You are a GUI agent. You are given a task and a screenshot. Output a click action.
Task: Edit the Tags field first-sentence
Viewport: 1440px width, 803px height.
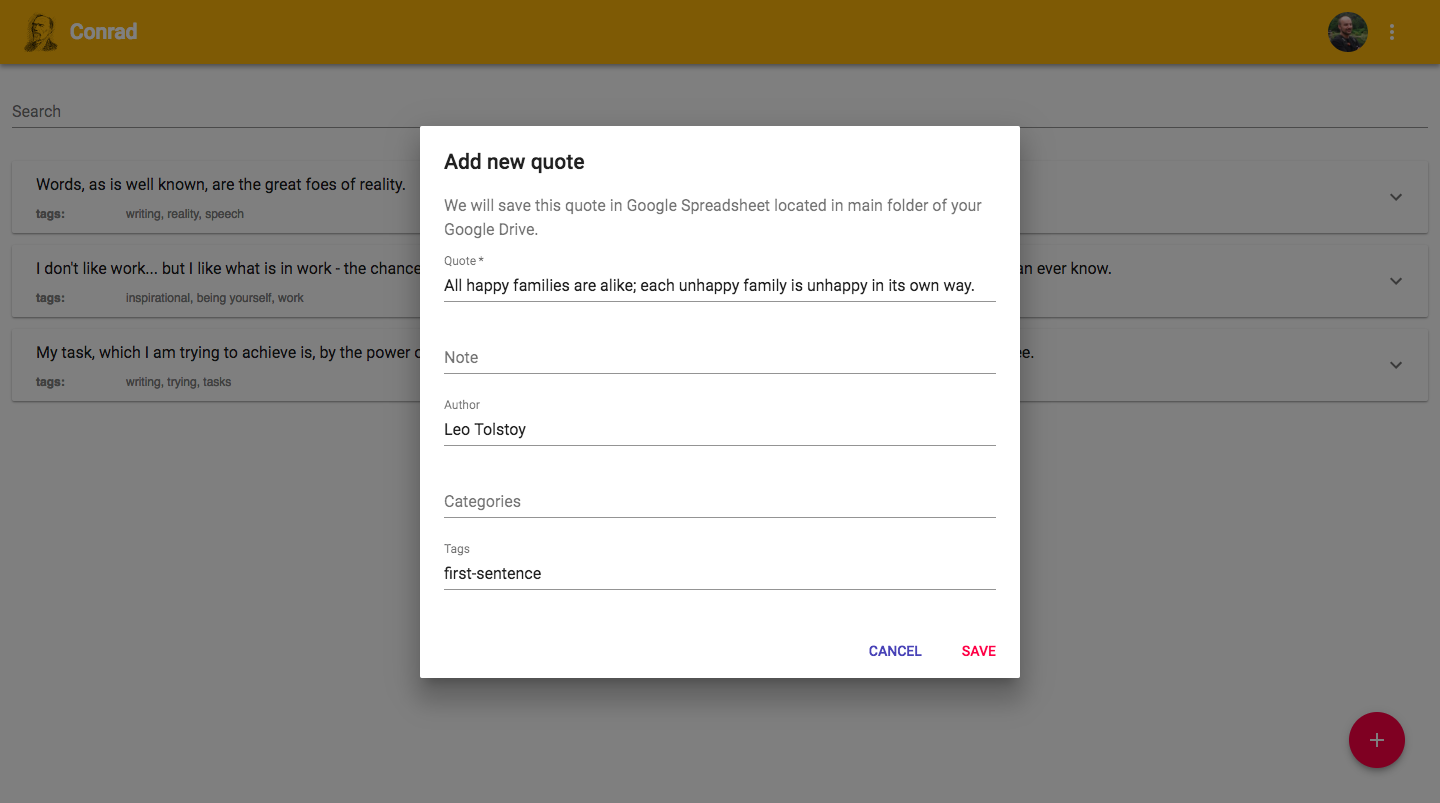coord(720,574)
